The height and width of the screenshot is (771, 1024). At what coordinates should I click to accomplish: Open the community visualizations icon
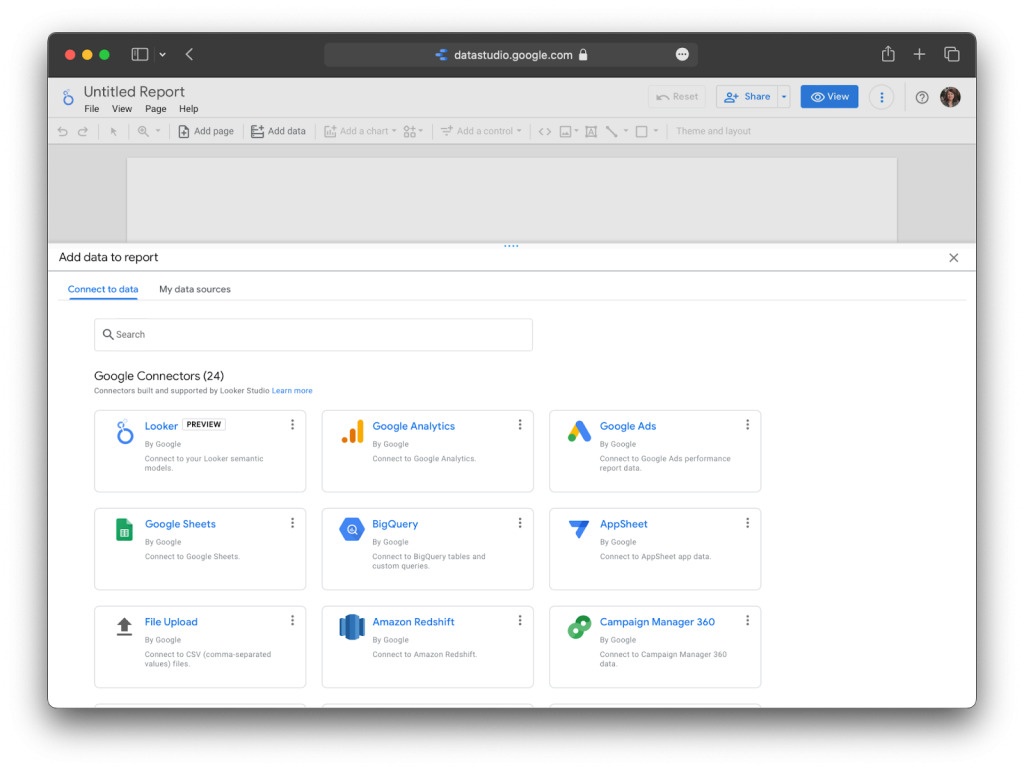click(x=409, y=131)
